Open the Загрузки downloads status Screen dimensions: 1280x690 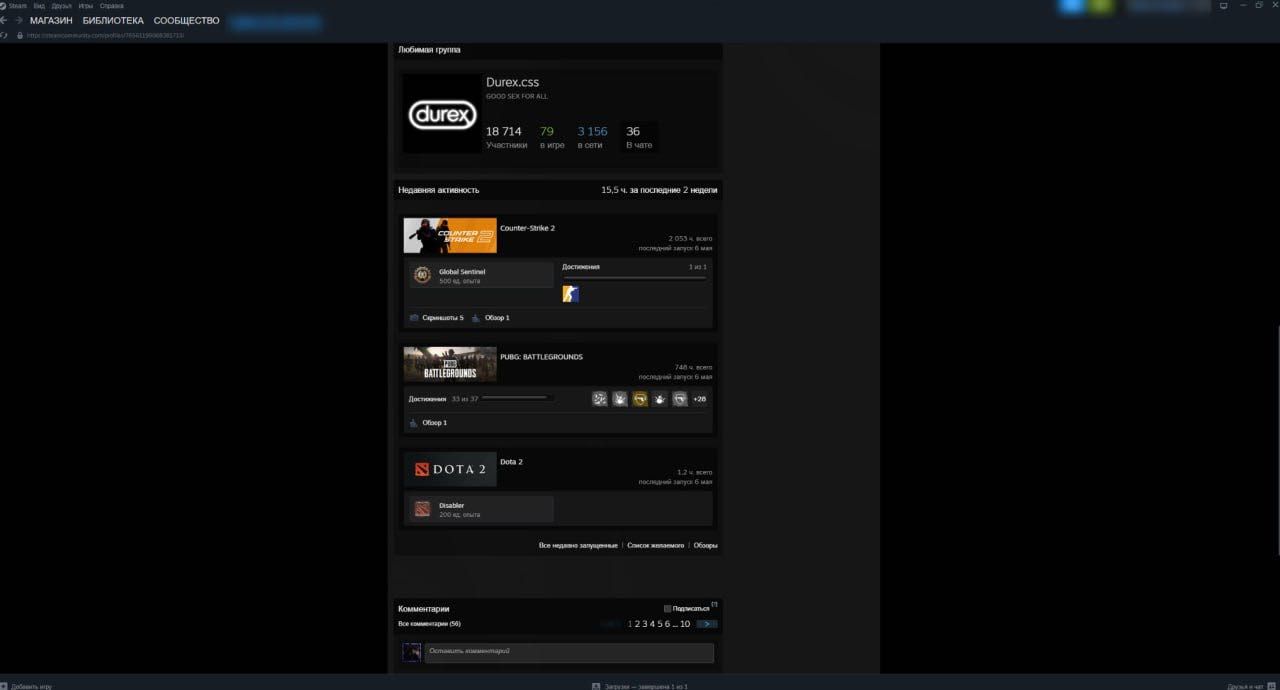click(640, 686)
